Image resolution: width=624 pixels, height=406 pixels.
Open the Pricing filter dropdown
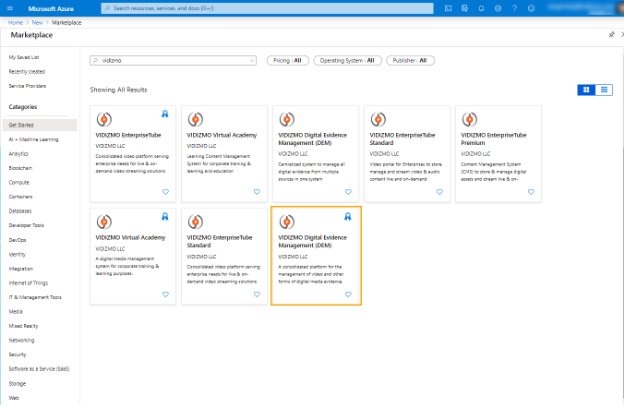click(x=287, y=60)
